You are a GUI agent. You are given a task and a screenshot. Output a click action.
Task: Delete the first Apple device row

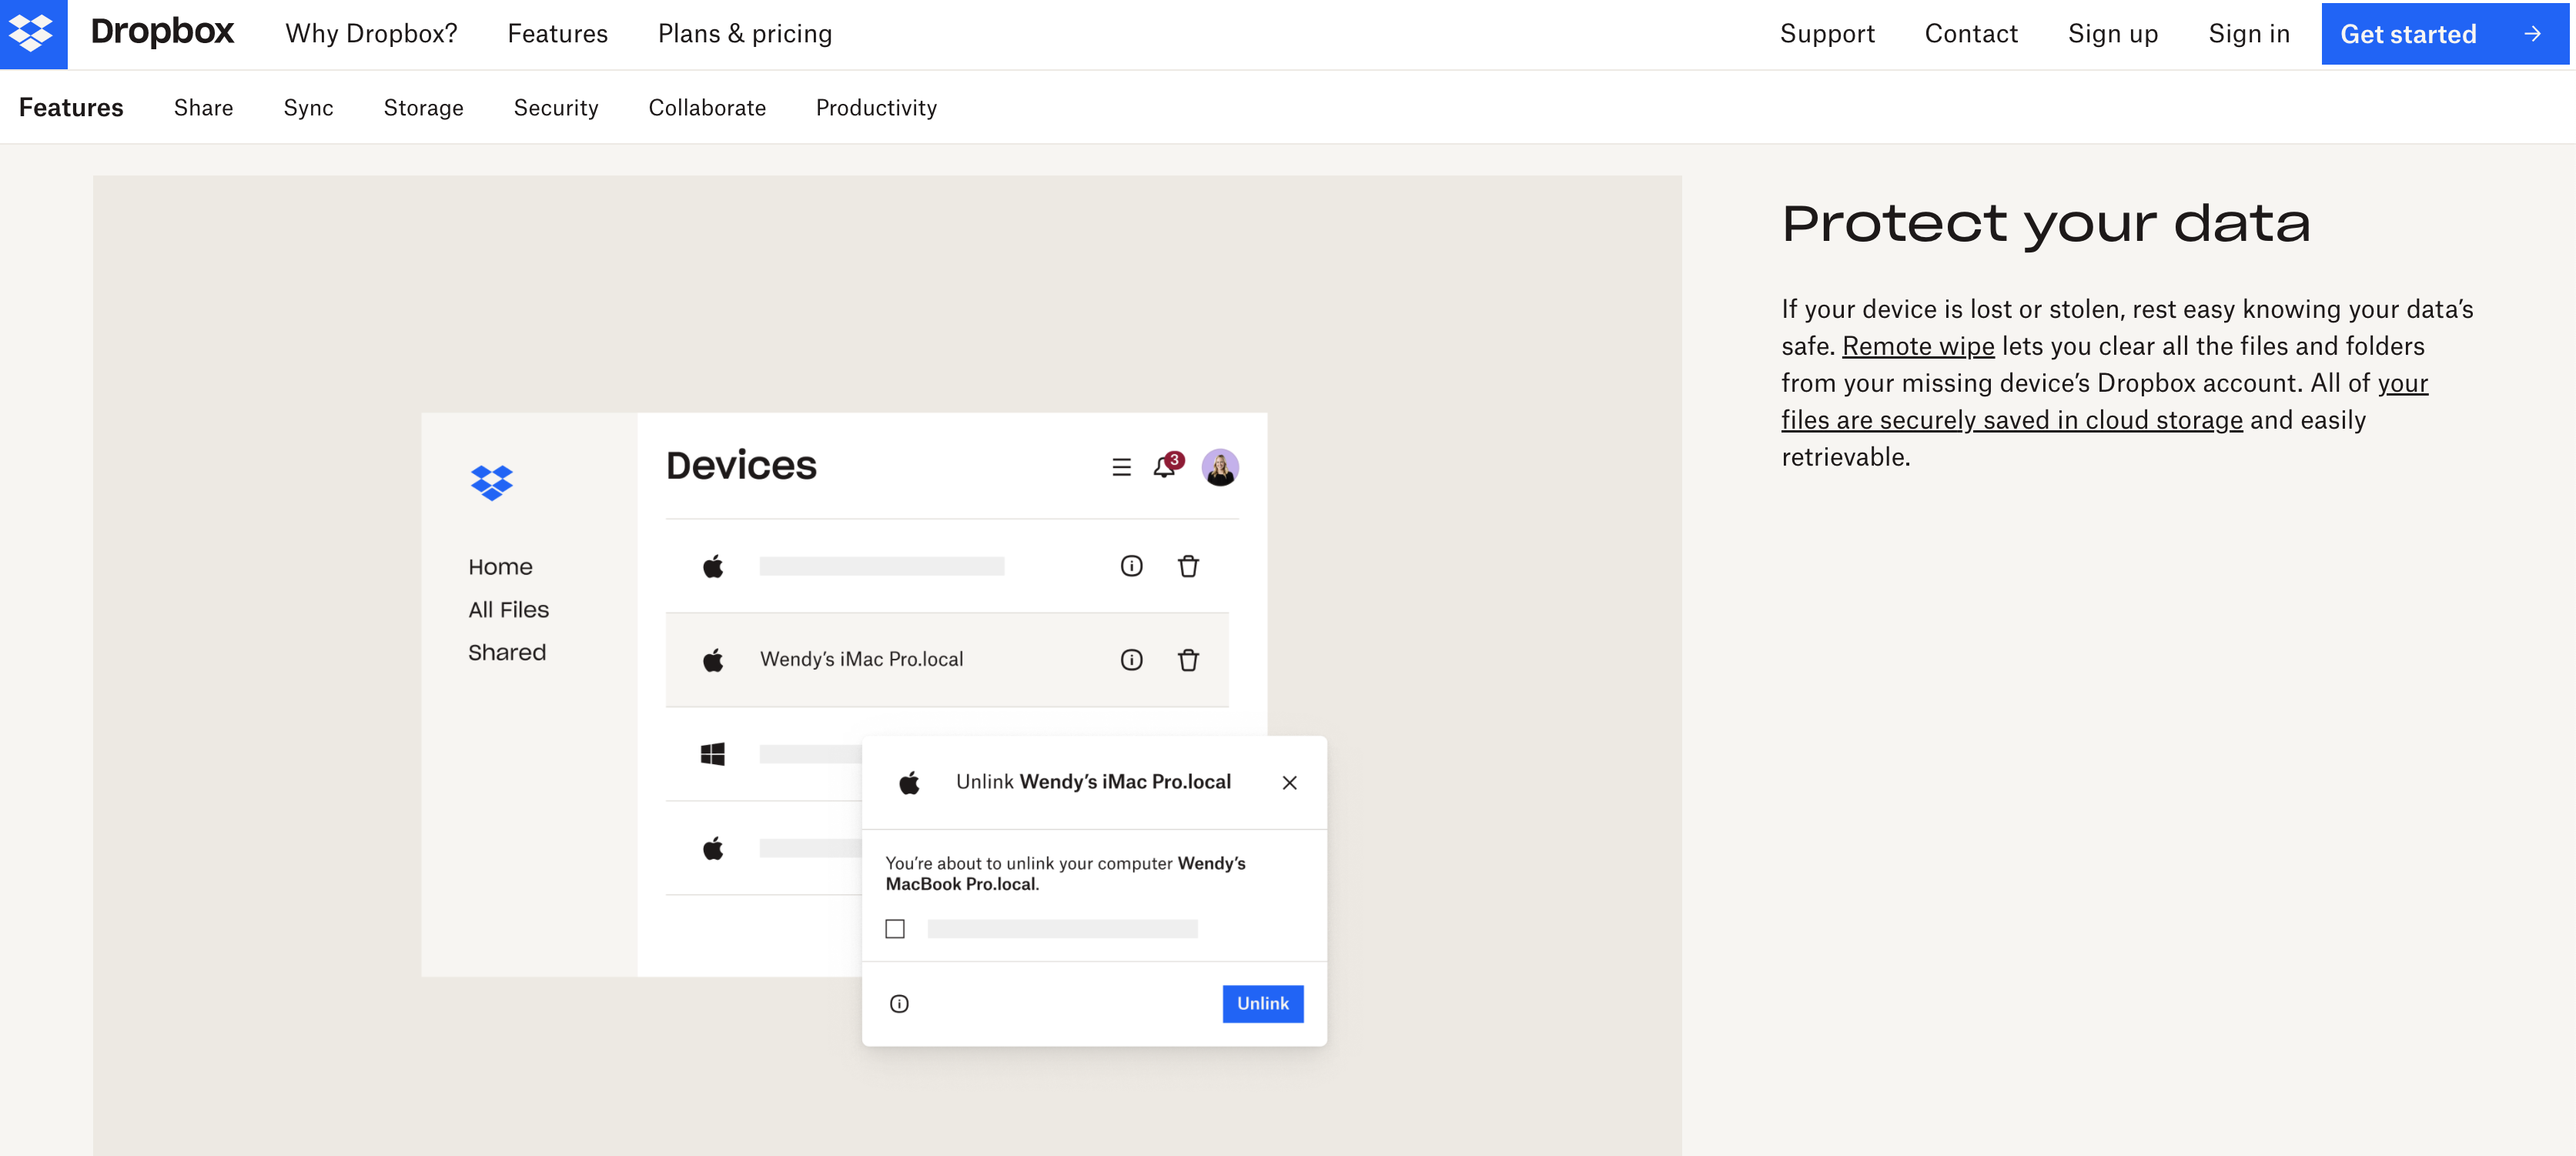point(1187,567)
